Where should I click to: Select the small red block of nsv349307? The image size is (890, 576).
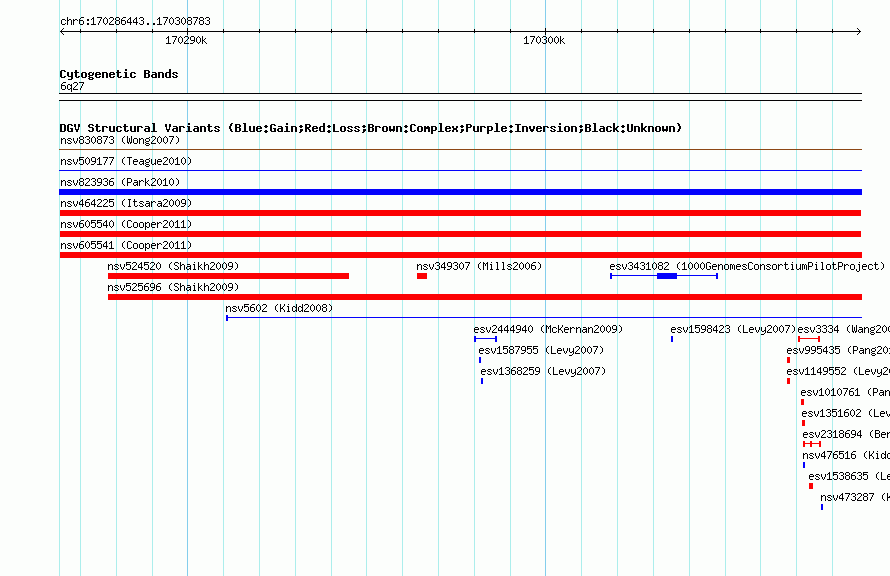pos(422,276)
